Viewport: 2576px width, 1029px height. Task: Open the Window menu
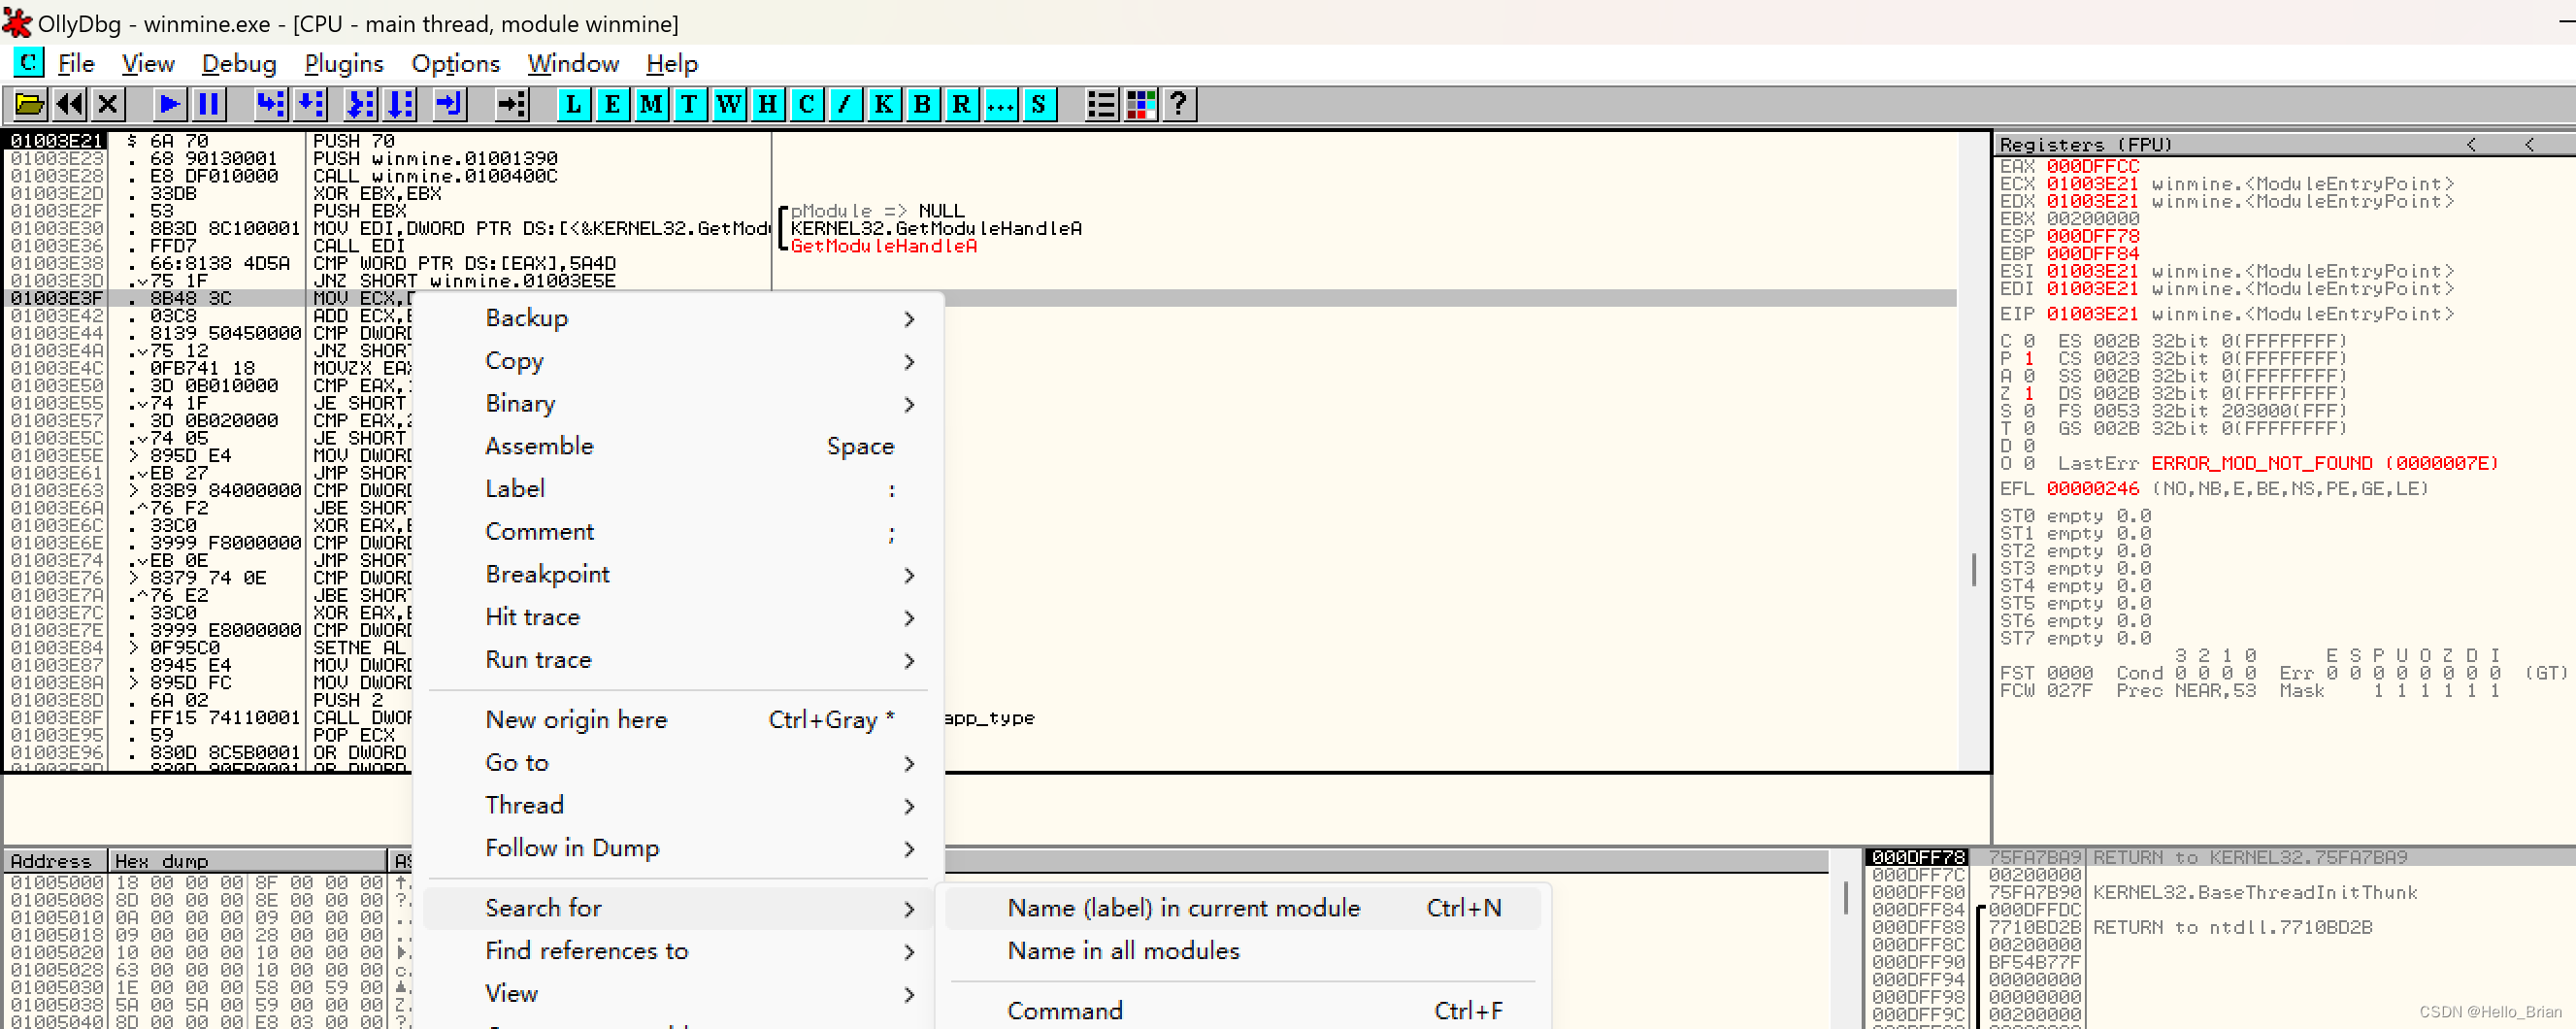[x=573, y=63]
